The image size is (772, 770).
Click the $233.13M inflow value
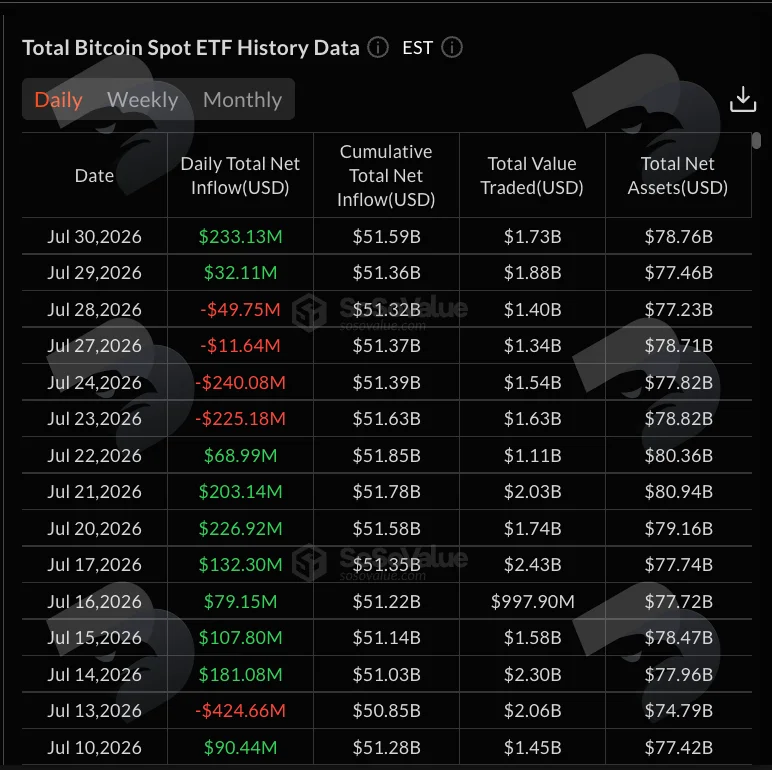240,236
